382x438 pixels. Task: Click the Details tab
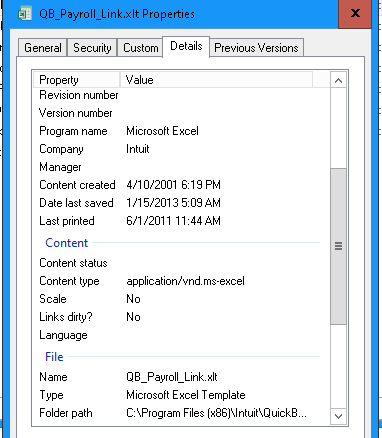[x=186, y=46]
